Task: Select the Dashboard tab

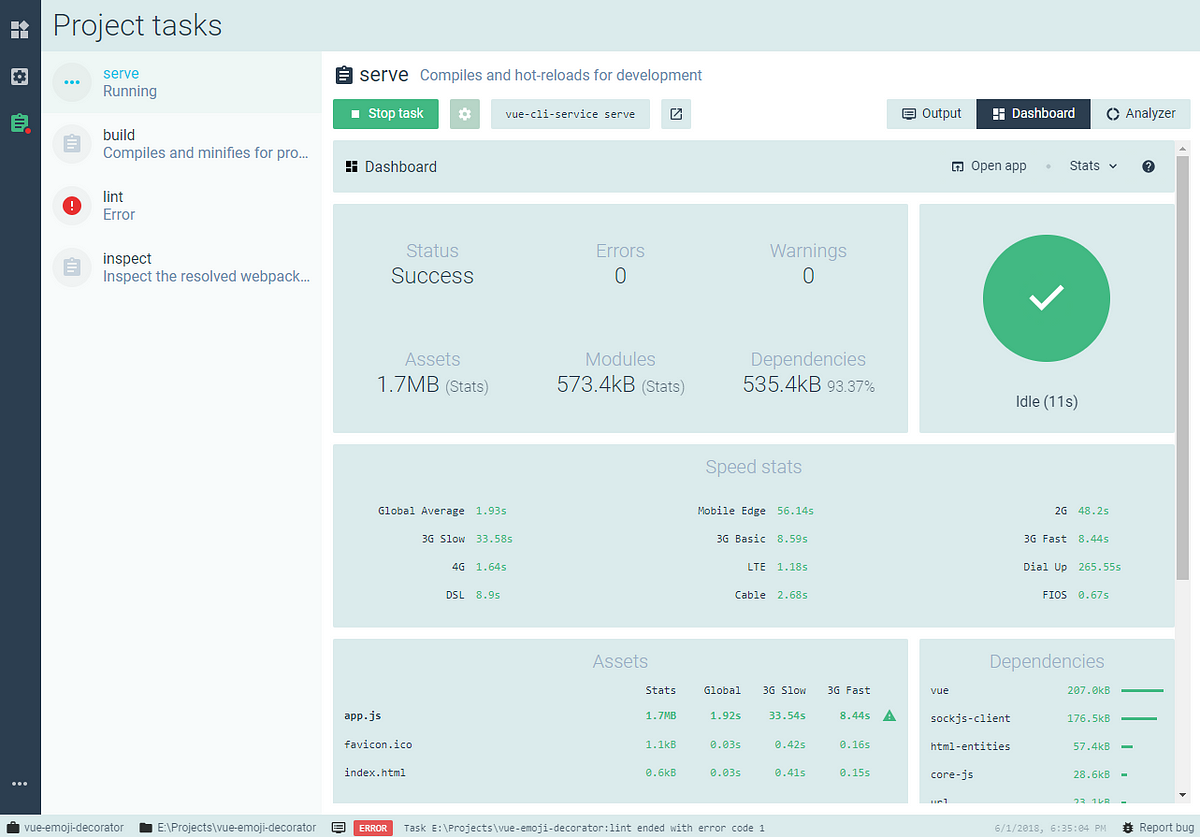Action: click(1033, 114)
